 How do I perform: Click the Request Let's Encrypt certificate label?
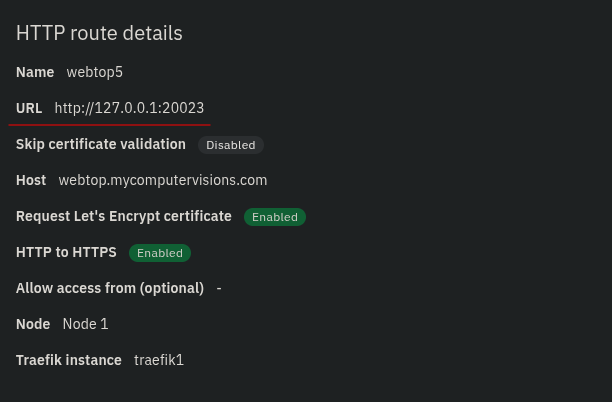pos(124,216)
